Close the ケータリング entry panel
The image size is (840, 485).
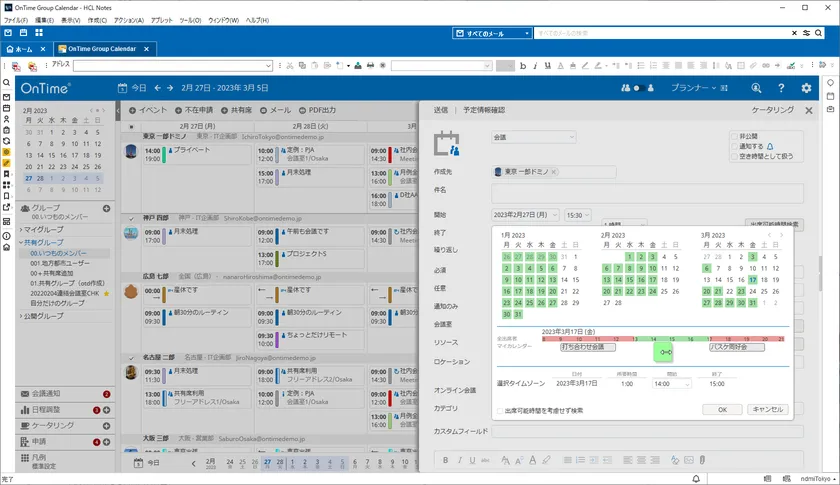809,110
